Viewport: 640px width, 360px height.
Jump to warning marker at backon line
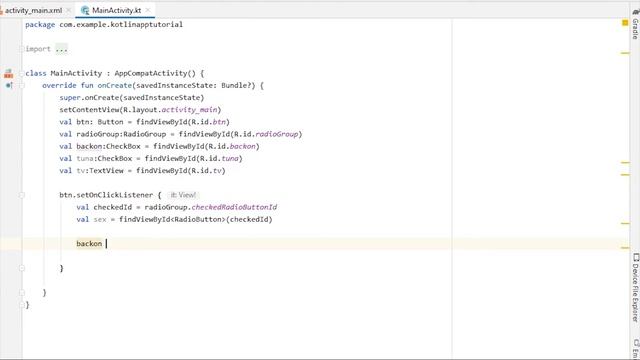click(625, 247)
